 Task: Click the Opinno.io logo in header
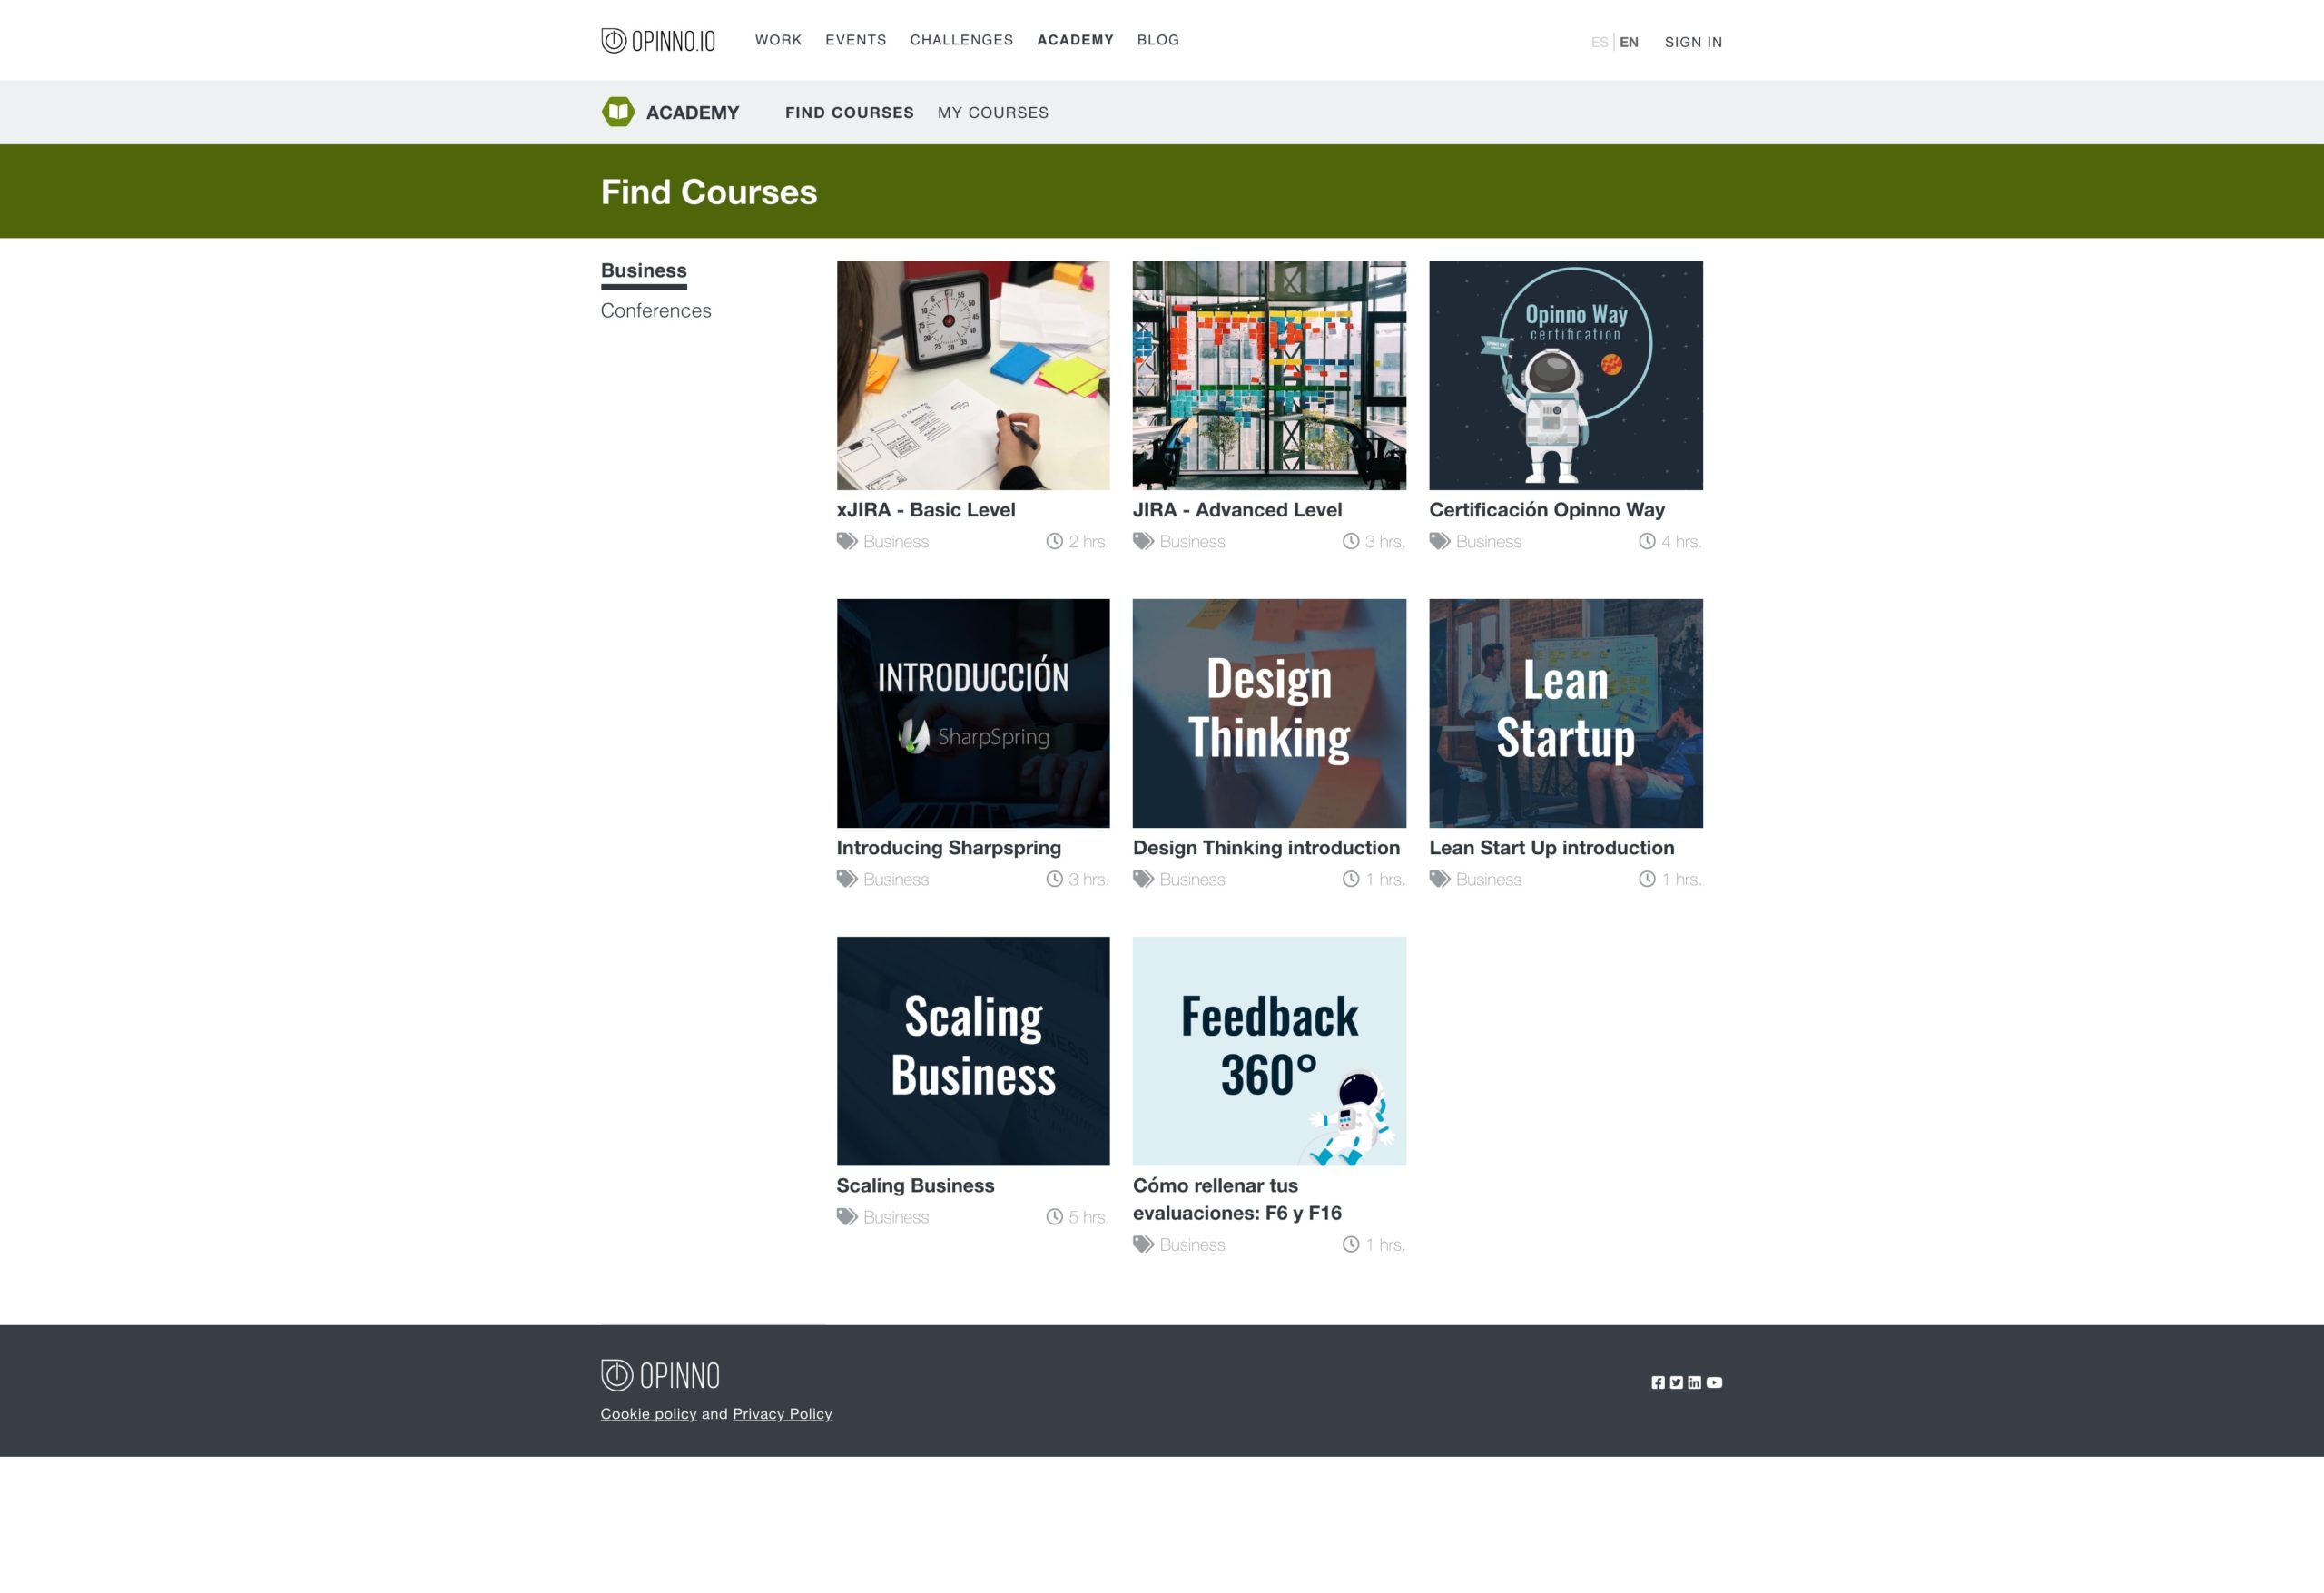pos(658,40)
